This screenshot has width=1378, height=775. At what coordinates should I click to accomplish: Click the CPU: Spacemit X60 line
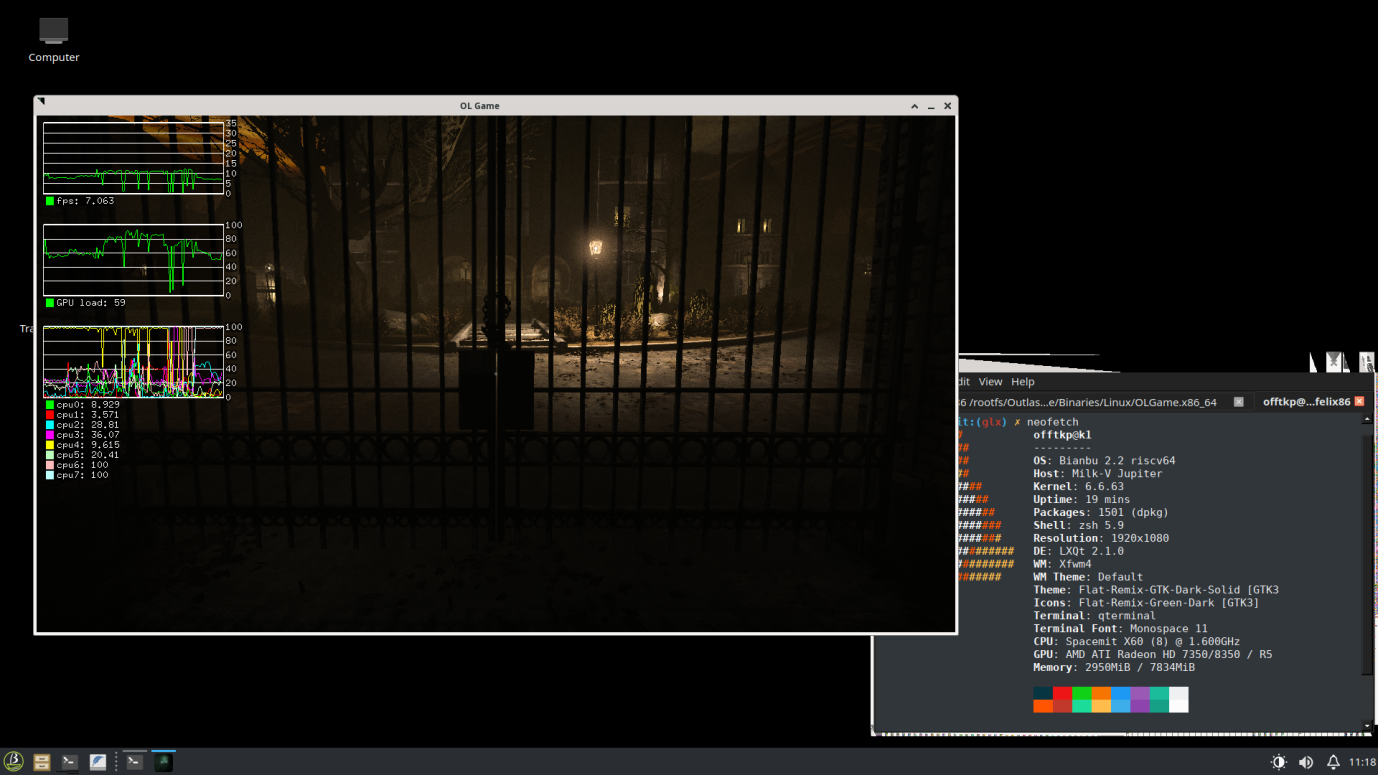pyautogui.click(x=1136, y=642)
